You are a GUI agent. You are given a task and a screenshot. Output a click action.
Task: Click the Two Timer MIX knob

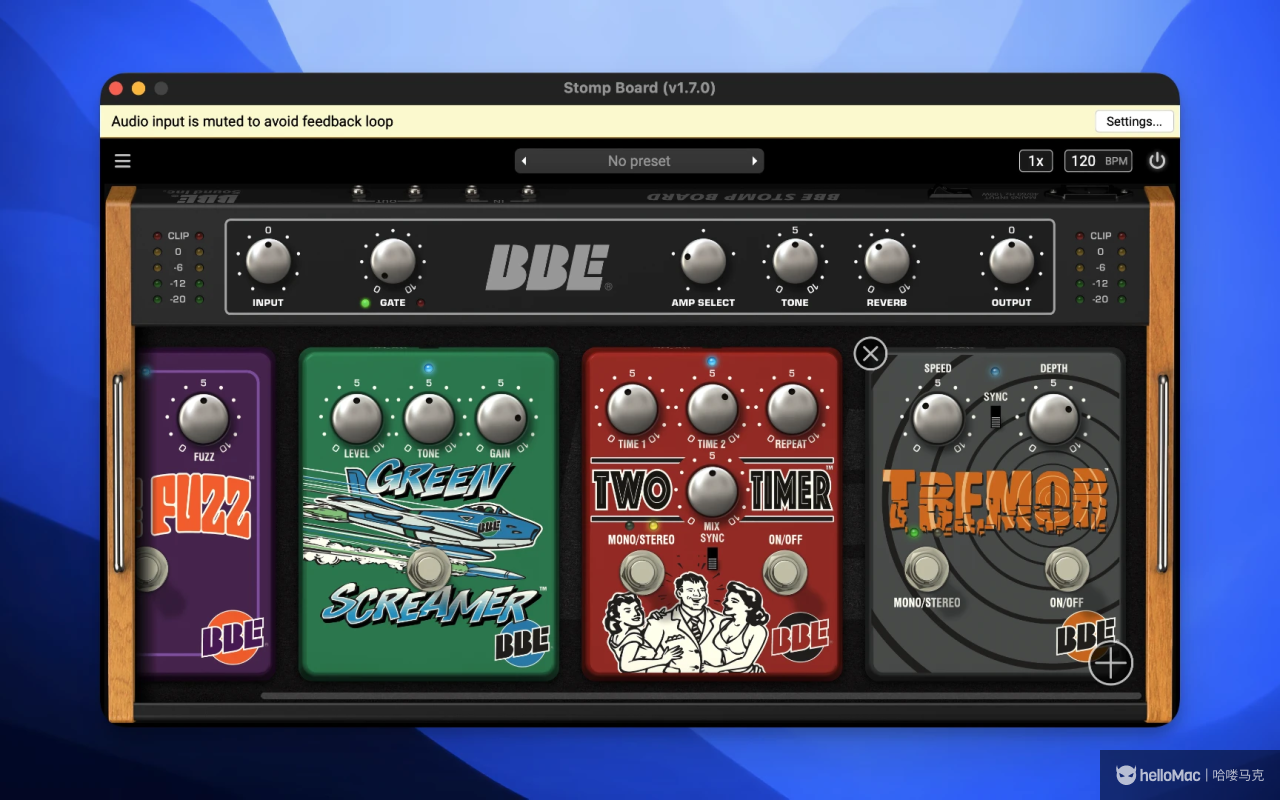(x=712, y=491)
